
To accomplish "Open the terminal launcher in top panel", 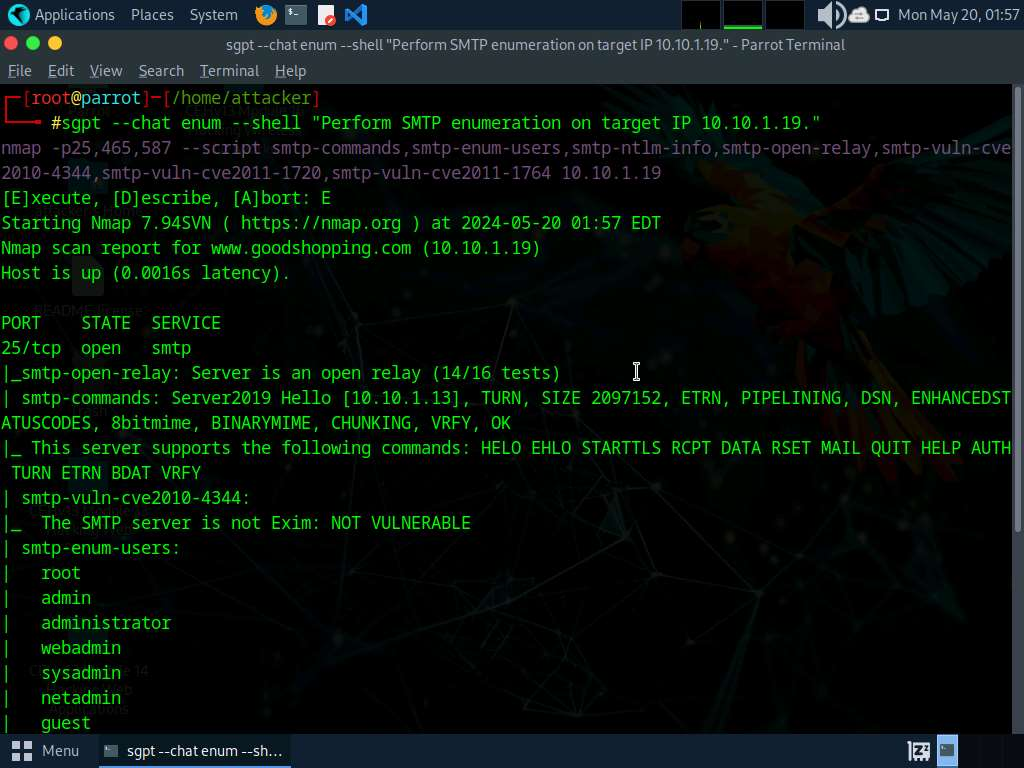I will (295, 15).
